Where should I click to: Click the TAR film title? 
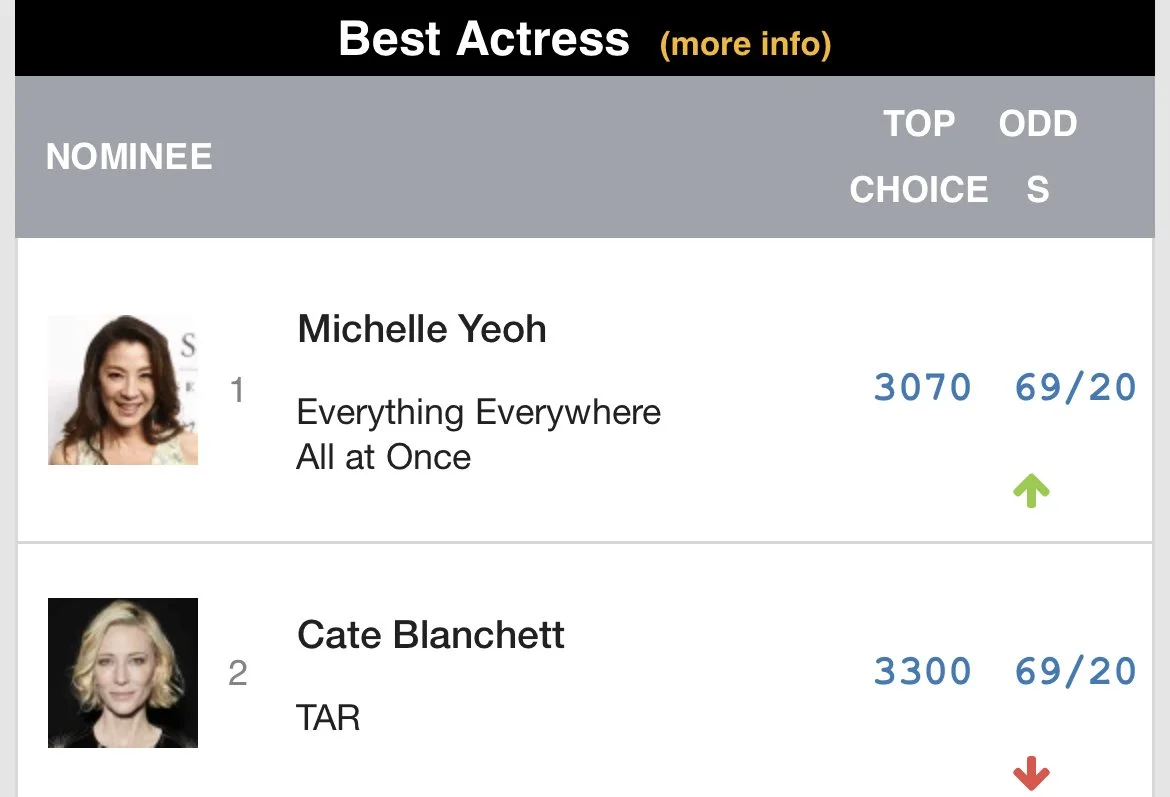pyautogui.click(x=328, y=718)
